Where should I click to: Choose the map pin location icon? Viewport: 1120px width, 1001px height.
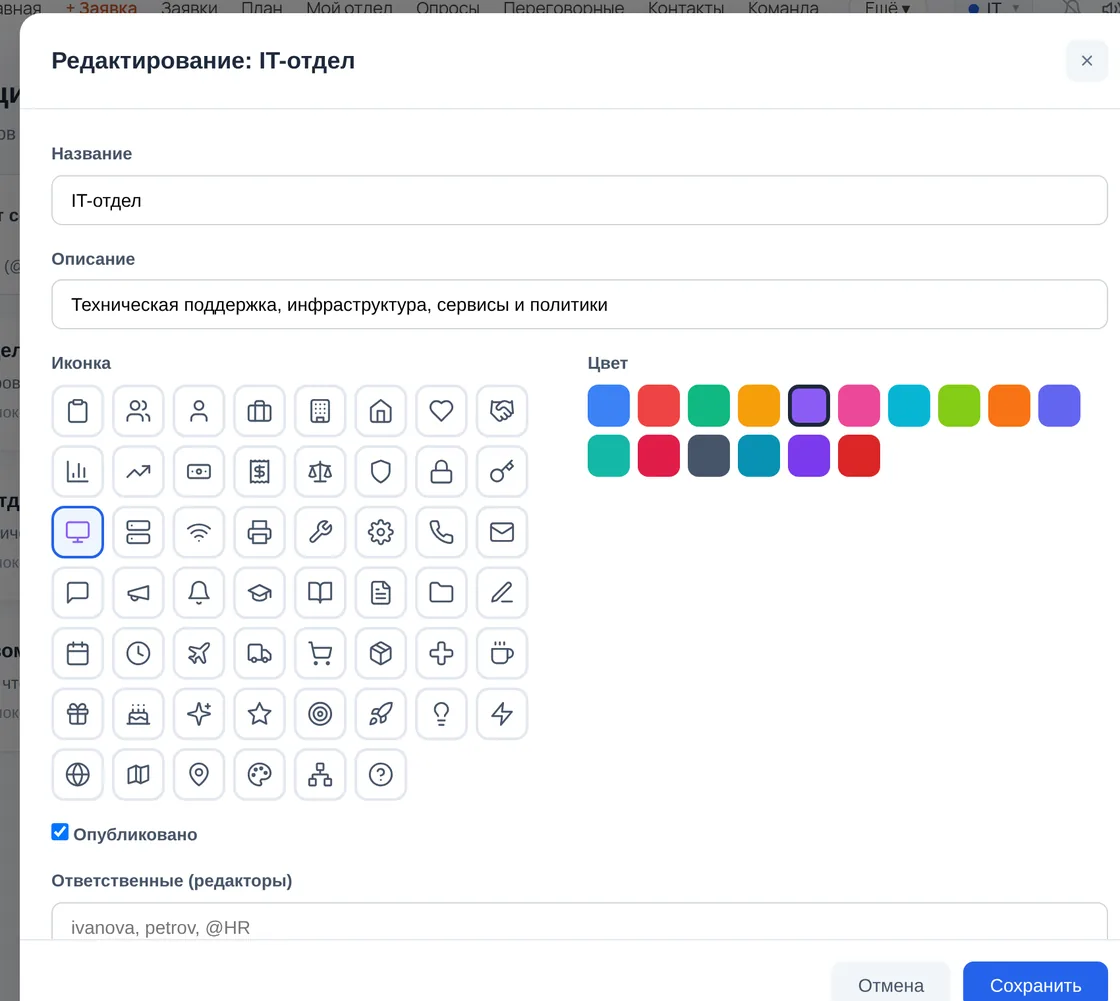(x=199, y=775)
